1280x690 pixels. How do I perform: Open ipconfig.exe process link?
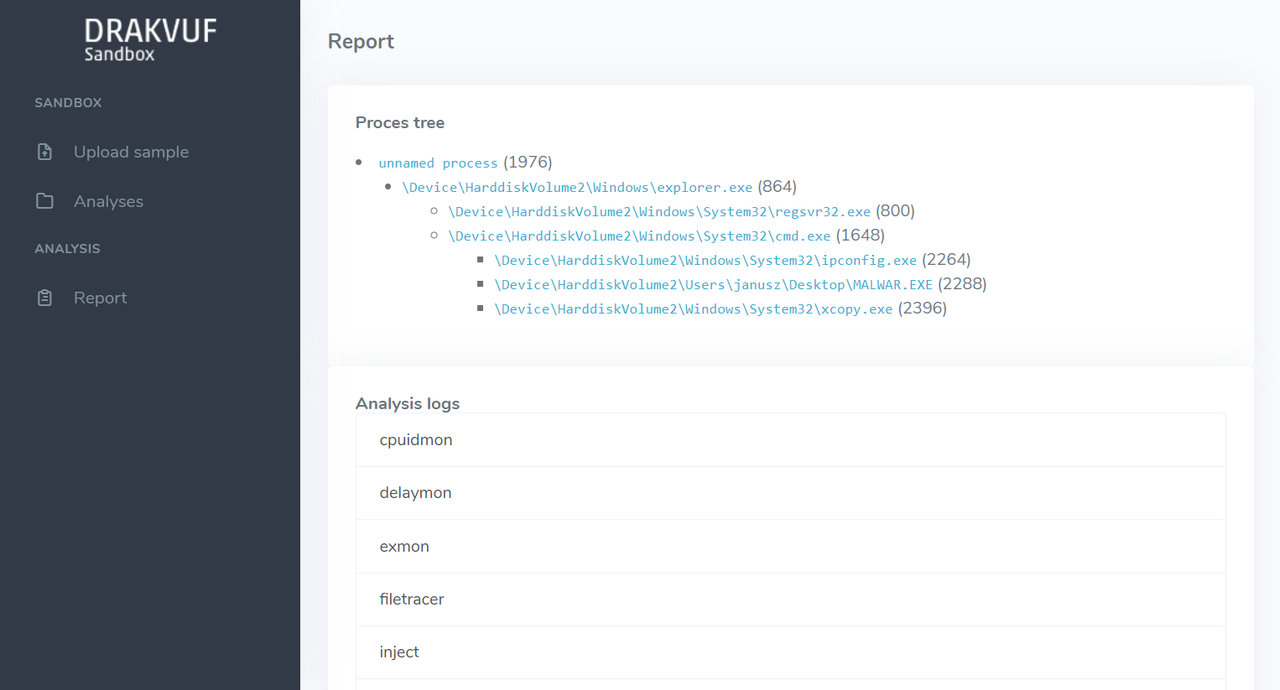click(705, 260)
